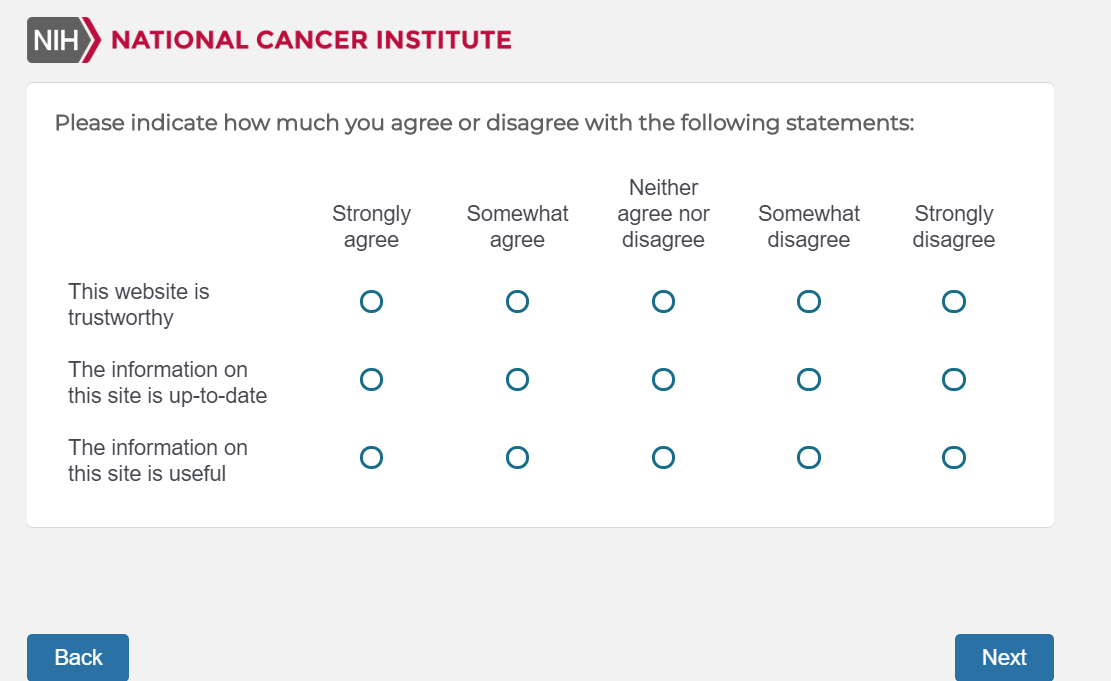1111x681 pixels.
Task: Mark Strongly disagree for website is trustworthy
Action: (954, 302)
